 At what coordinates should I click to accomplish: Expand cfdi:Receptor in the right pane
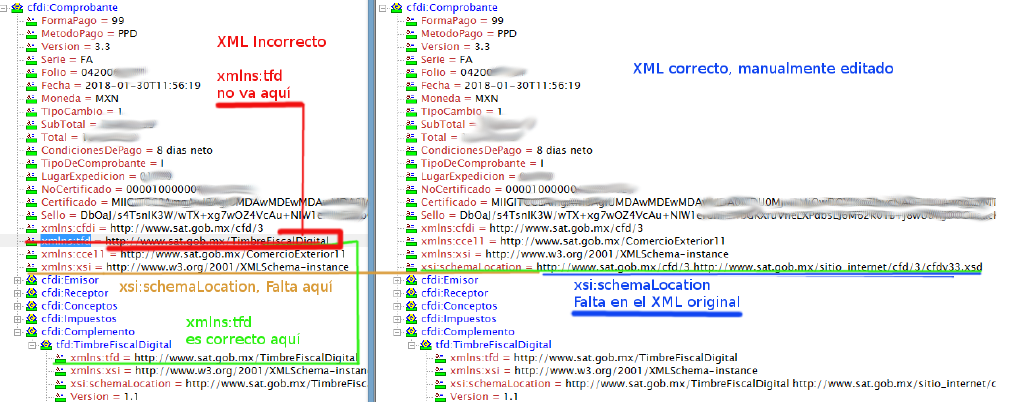pos(397,293)
